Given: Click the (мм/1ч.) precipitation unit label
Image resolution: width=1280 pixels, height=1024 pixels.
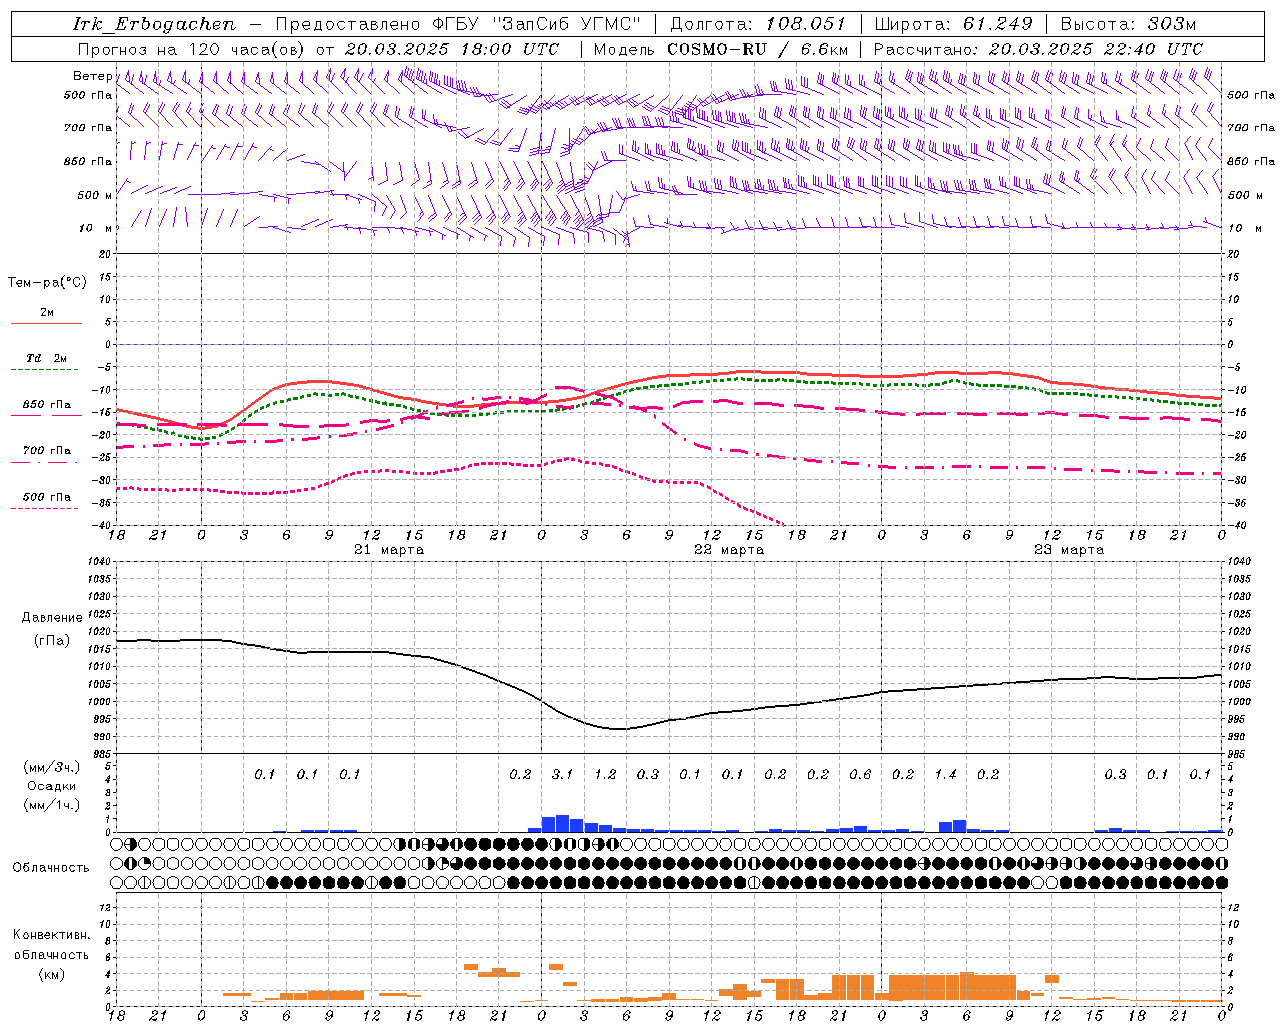Looking at the screenshot, I should [x=52, y=805].
